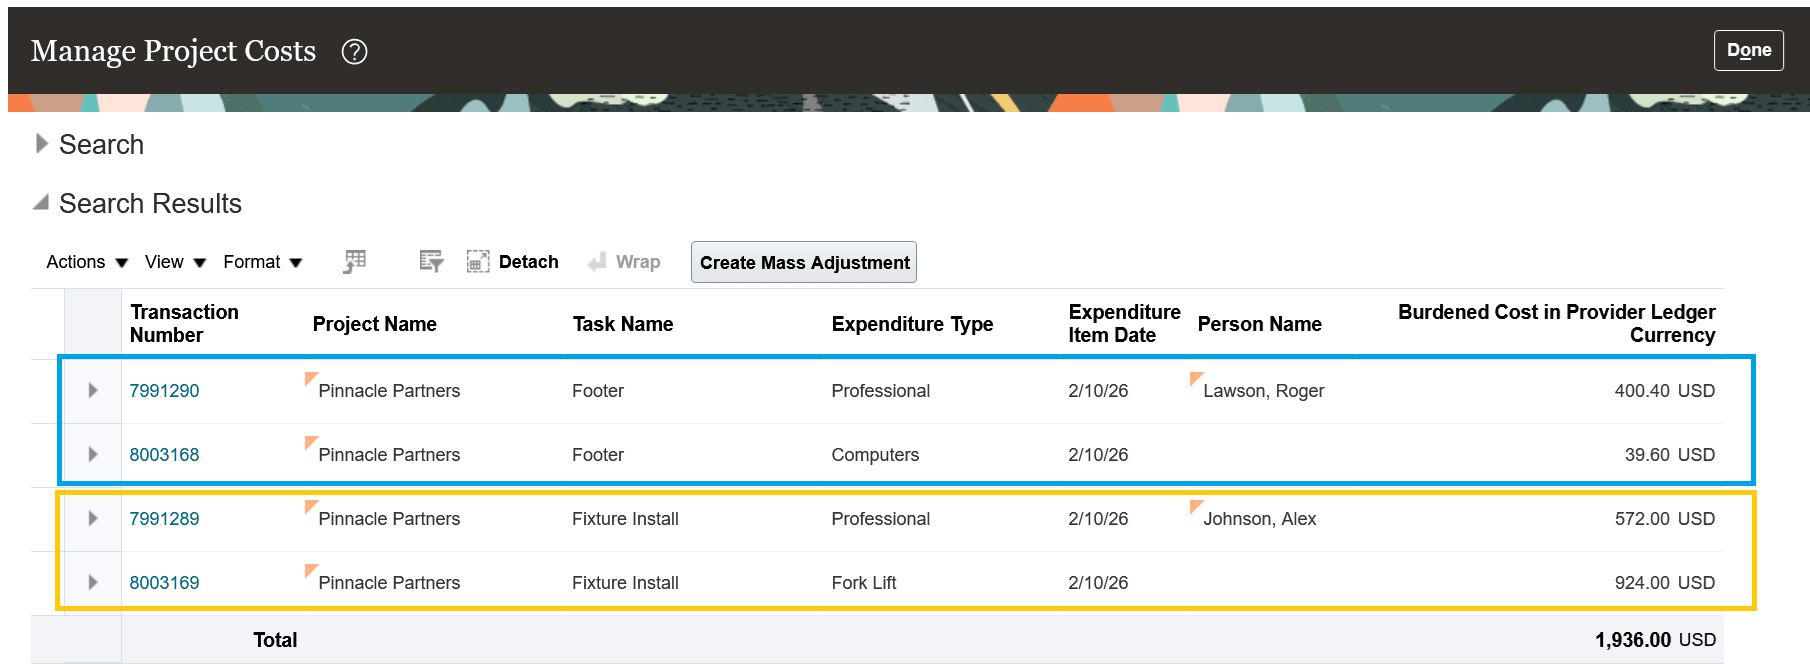Image resolution: width=1810 pixels, height=664 pixels.
Task: Open the Format menu
Action: tap(263, 261)
